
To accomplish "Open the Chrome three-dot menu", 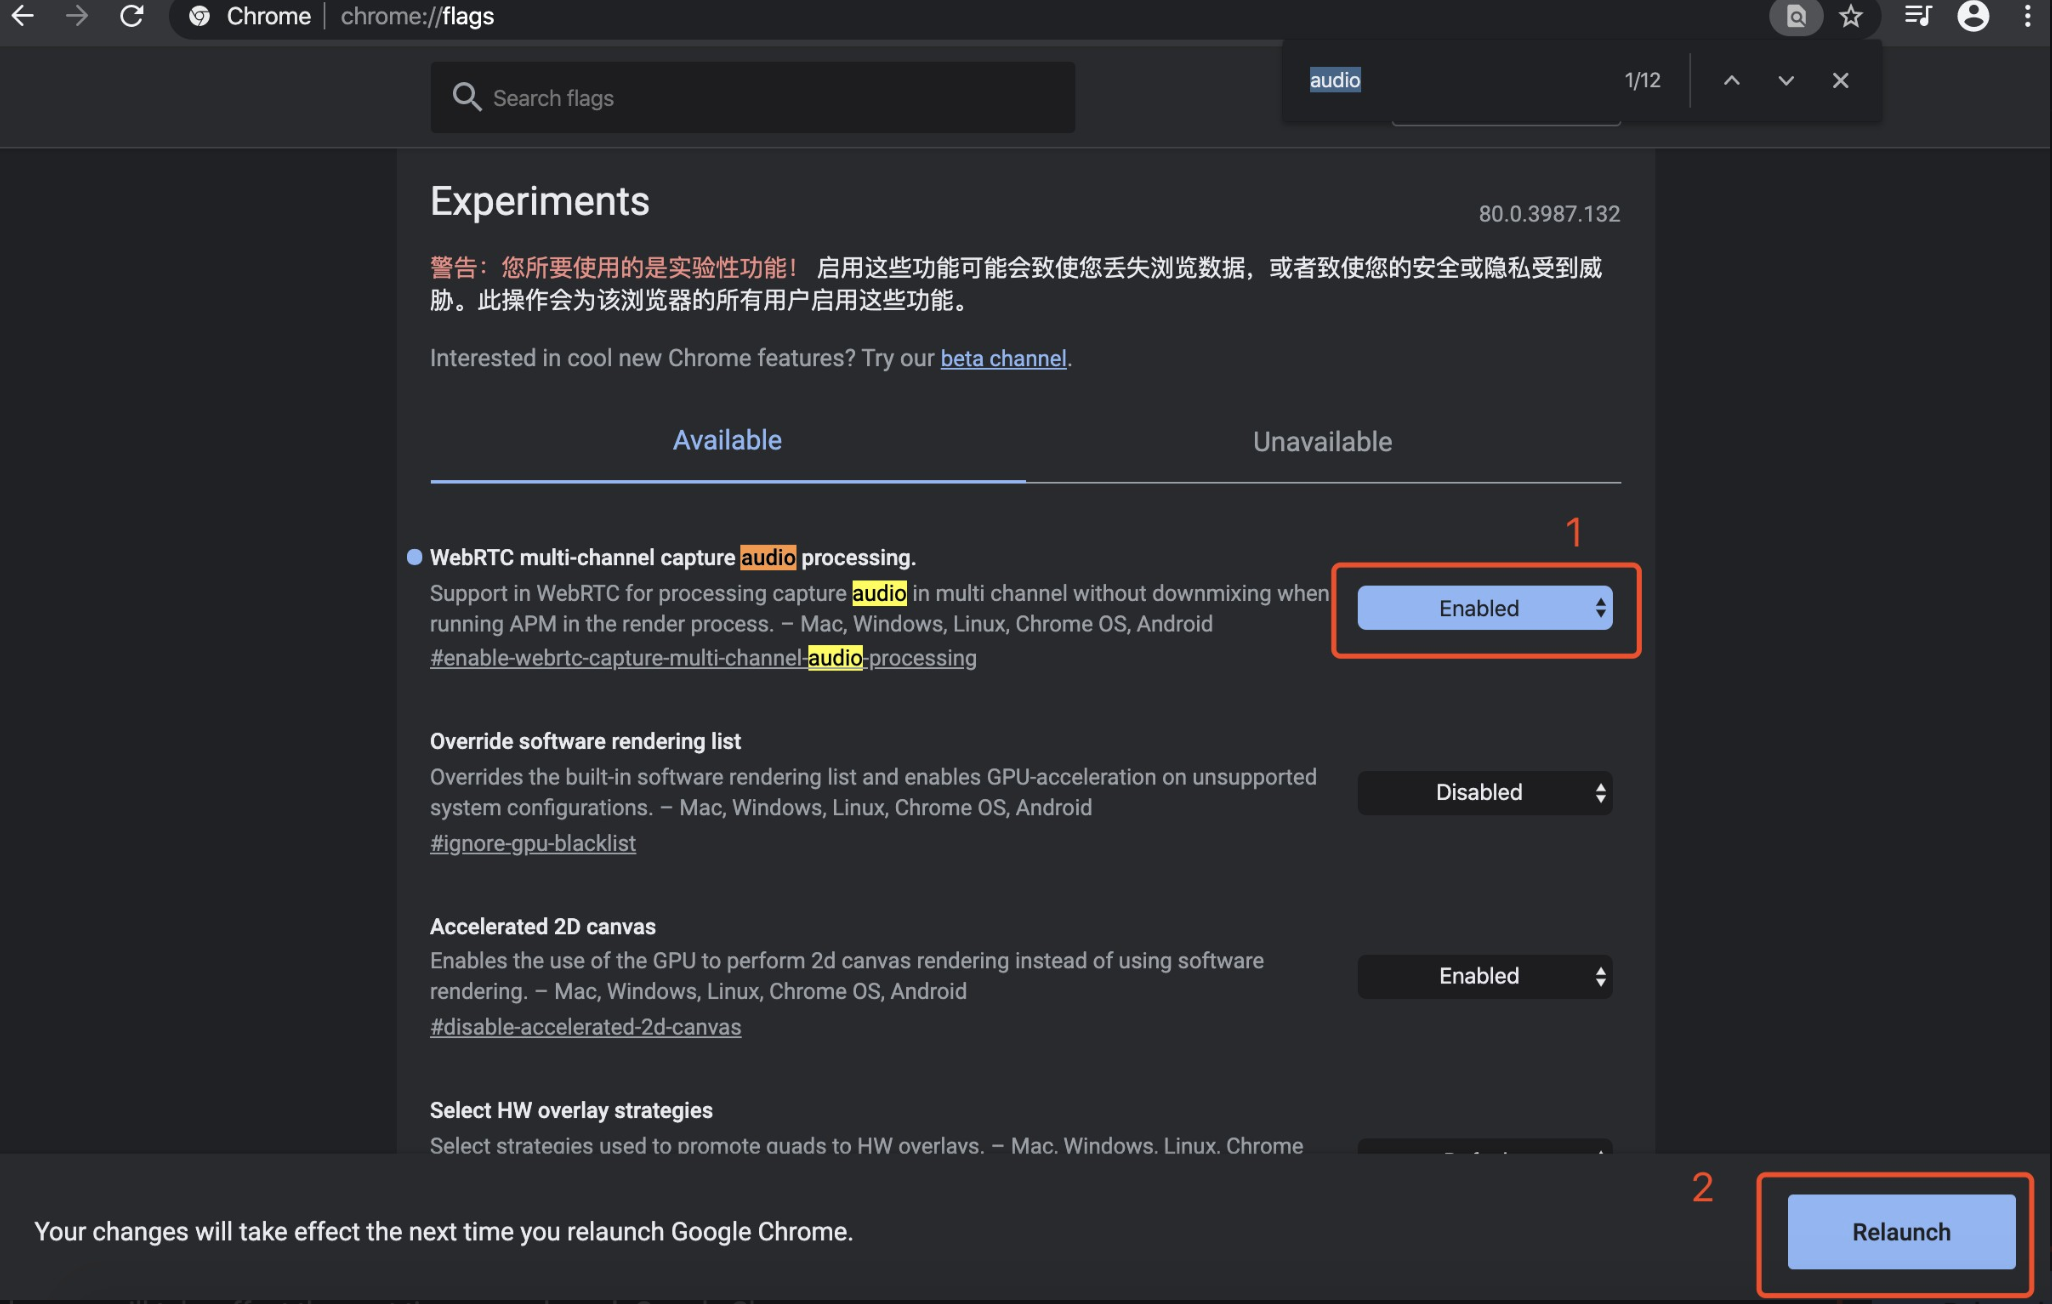I will click(x=2027, y=16).
